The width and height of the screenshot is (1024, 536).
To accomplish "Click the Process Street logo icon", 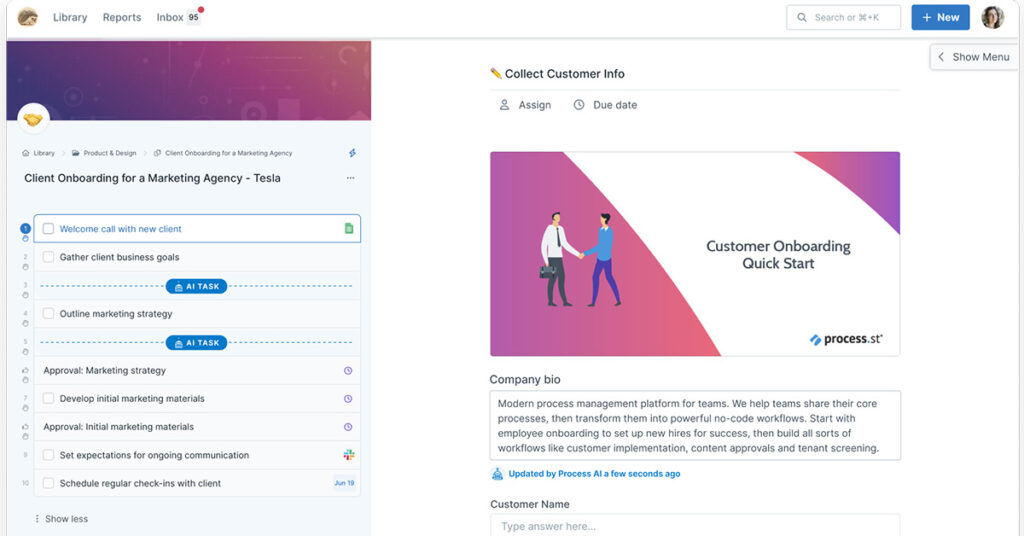I will pos(28,17).
